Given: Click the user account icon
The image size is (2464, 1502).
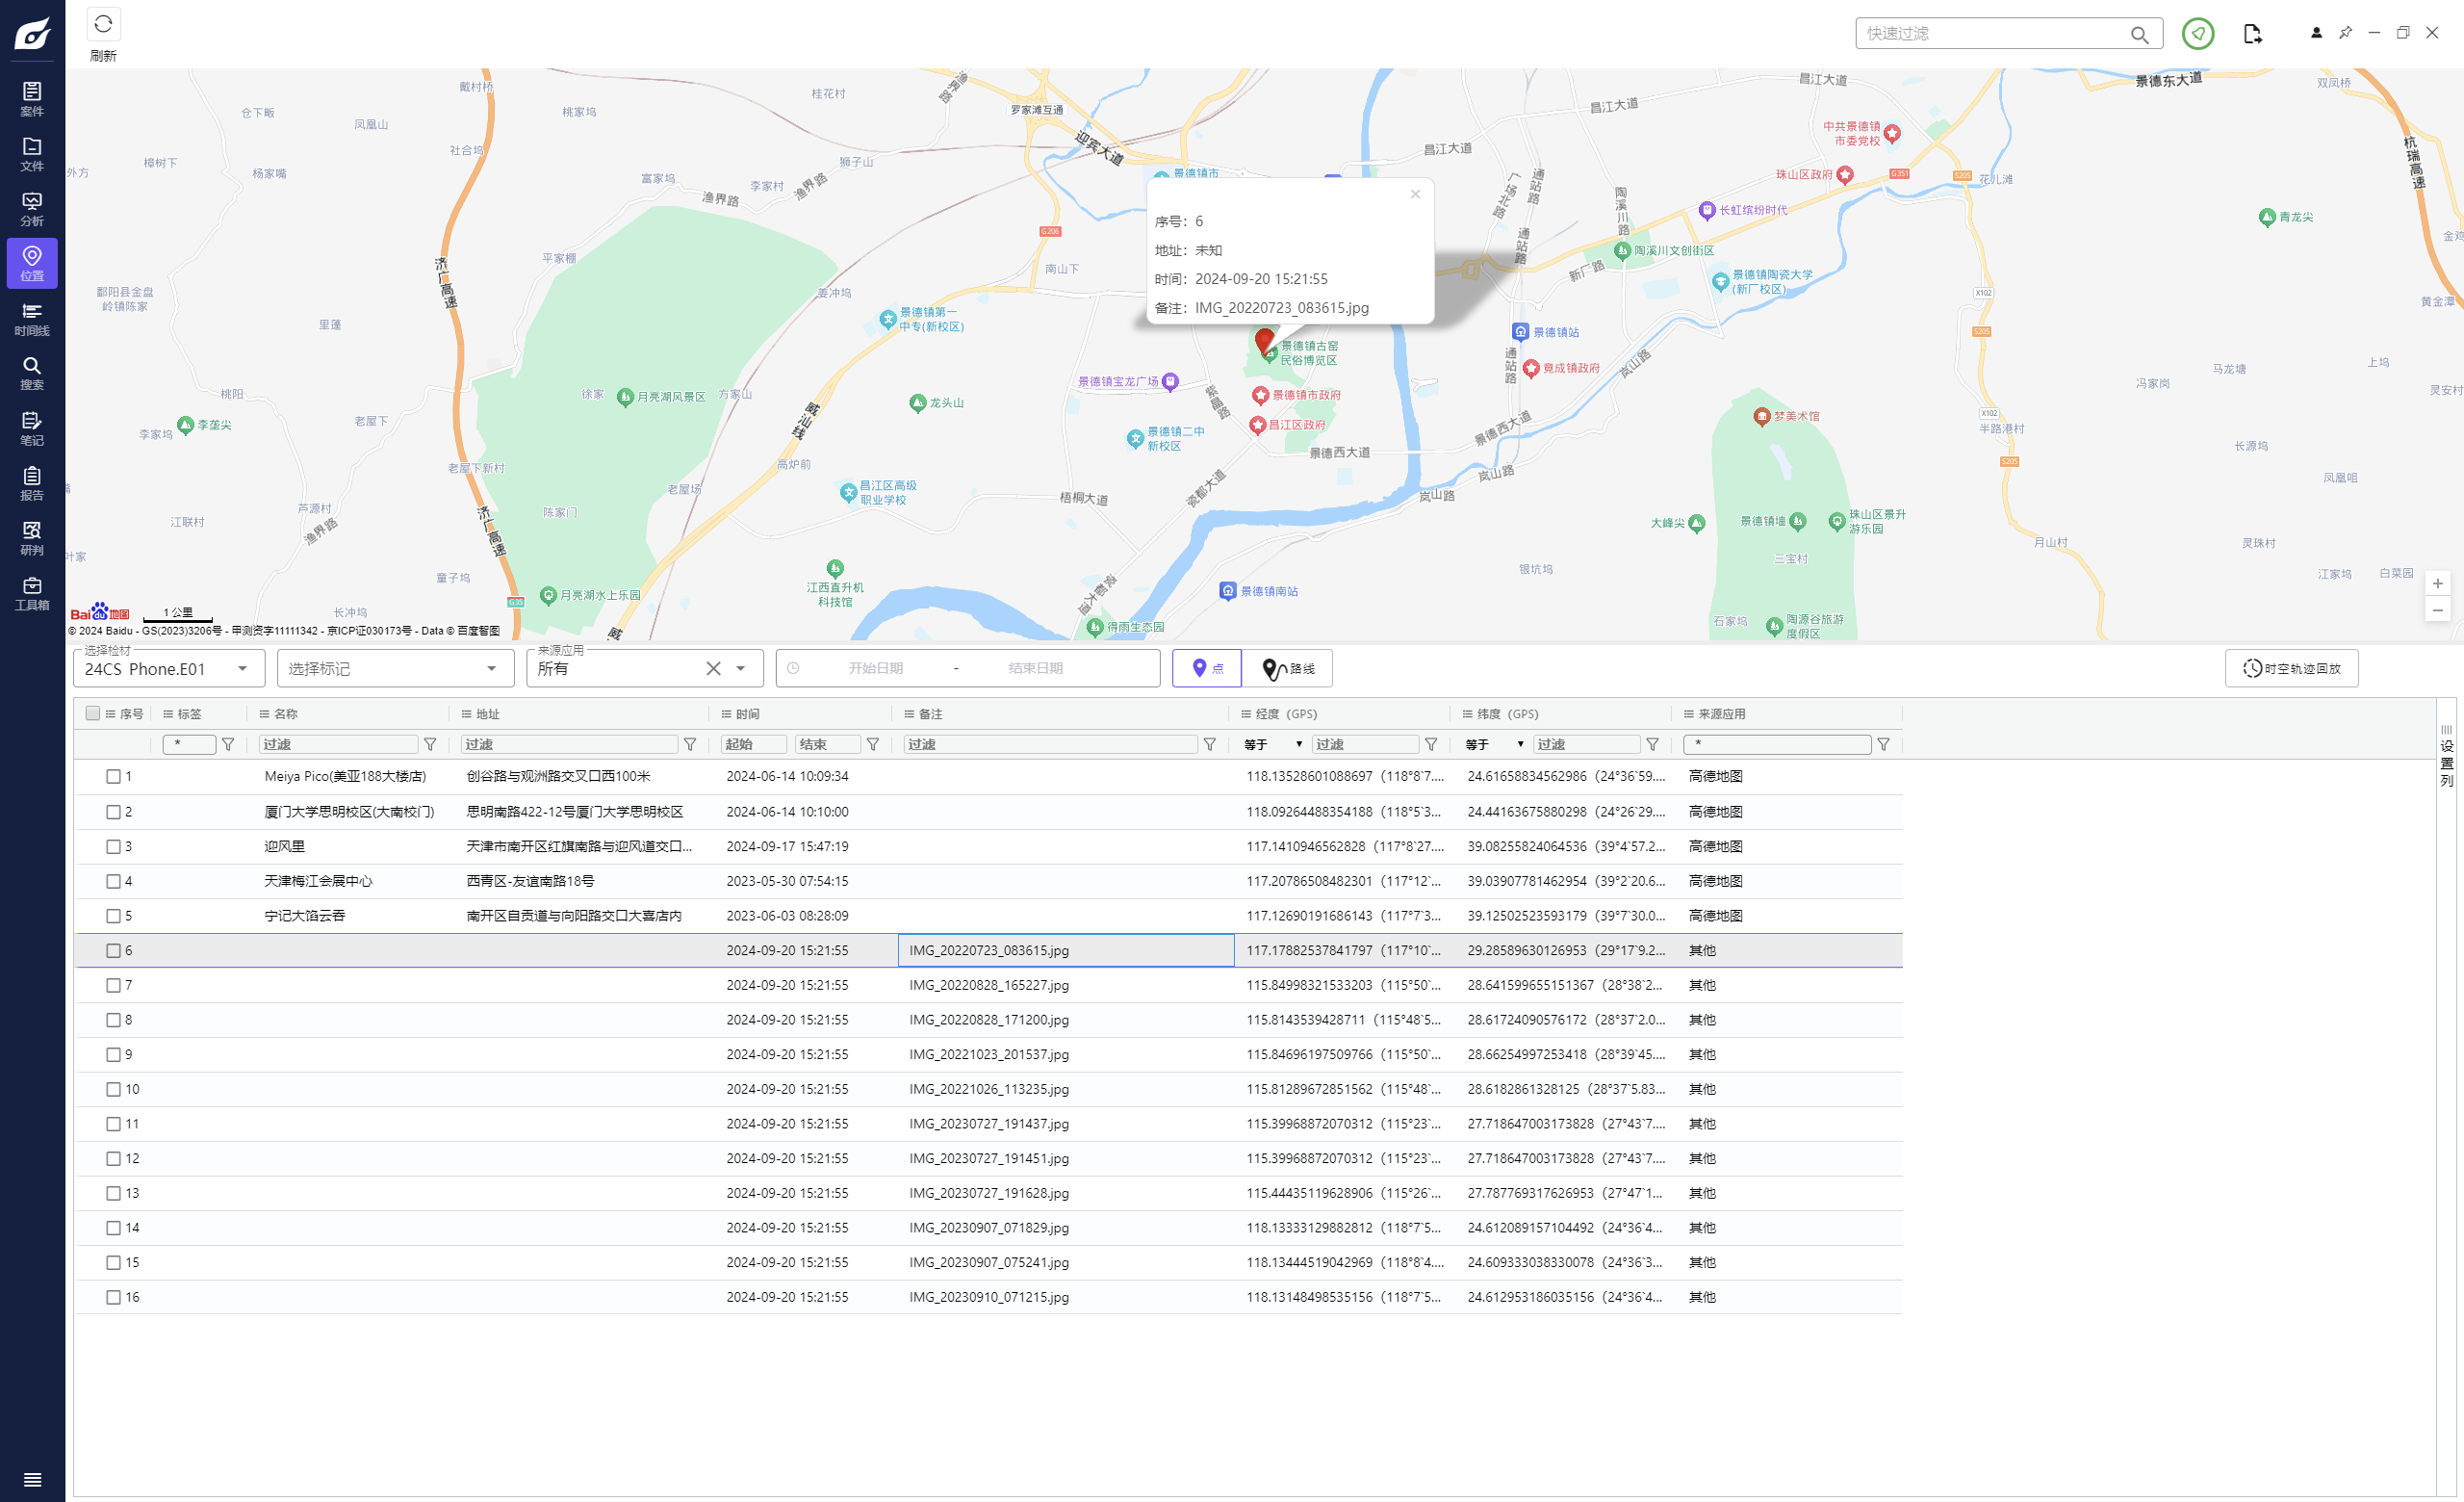Looking at the screenshot, I should point(2316,33).
